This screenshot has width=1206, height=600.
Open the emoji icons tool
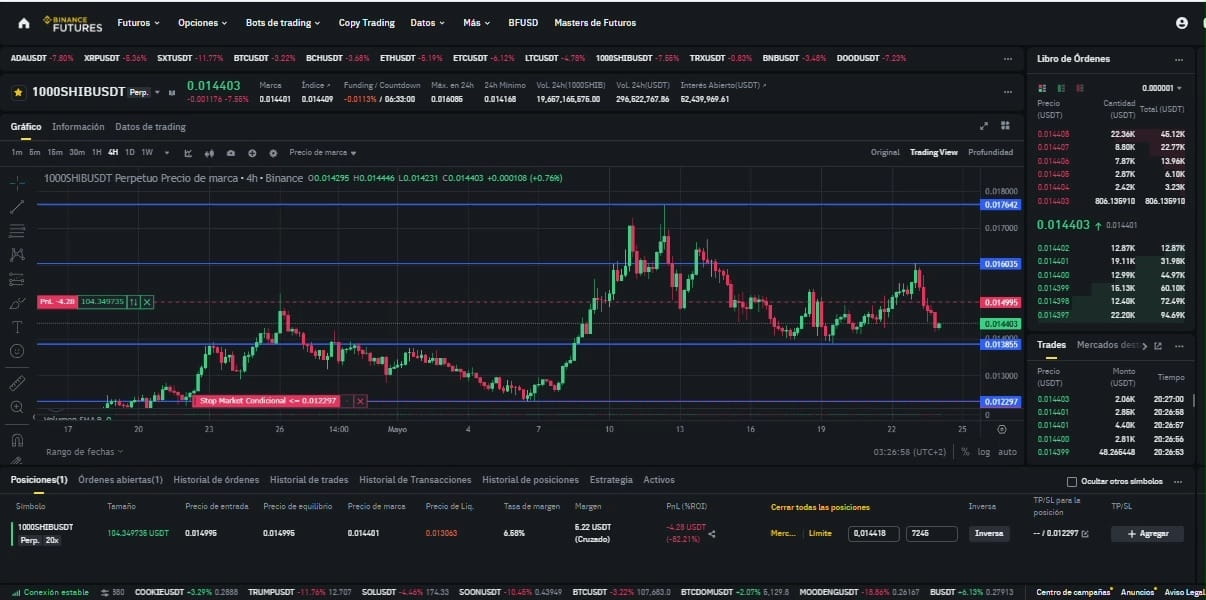(x=17, y=351)
